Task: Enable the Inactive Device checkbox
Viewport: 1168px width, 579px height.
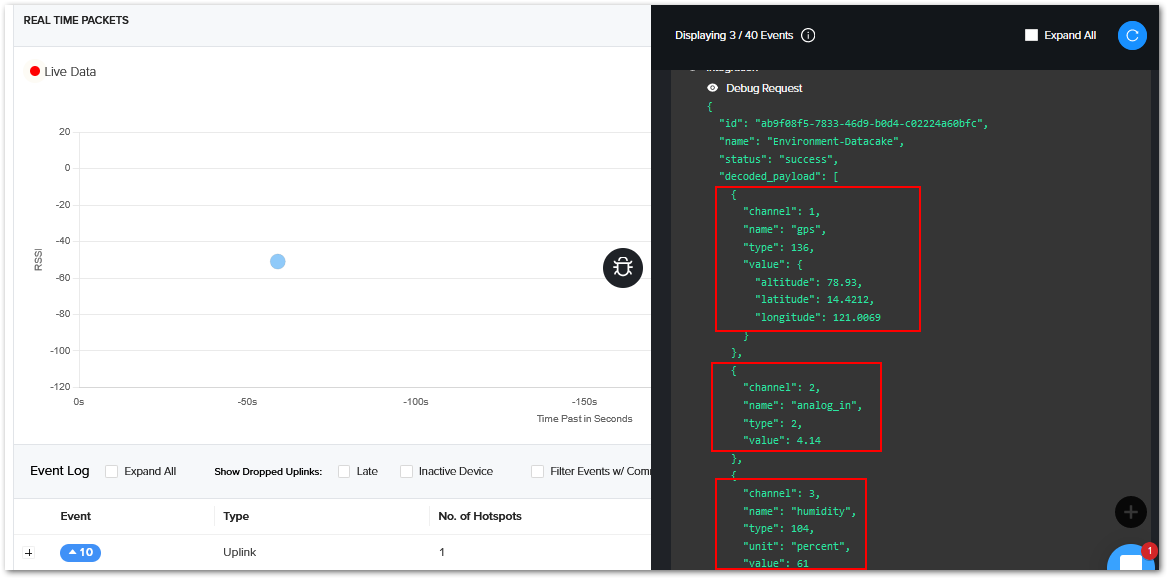Action: pos(406,471)
